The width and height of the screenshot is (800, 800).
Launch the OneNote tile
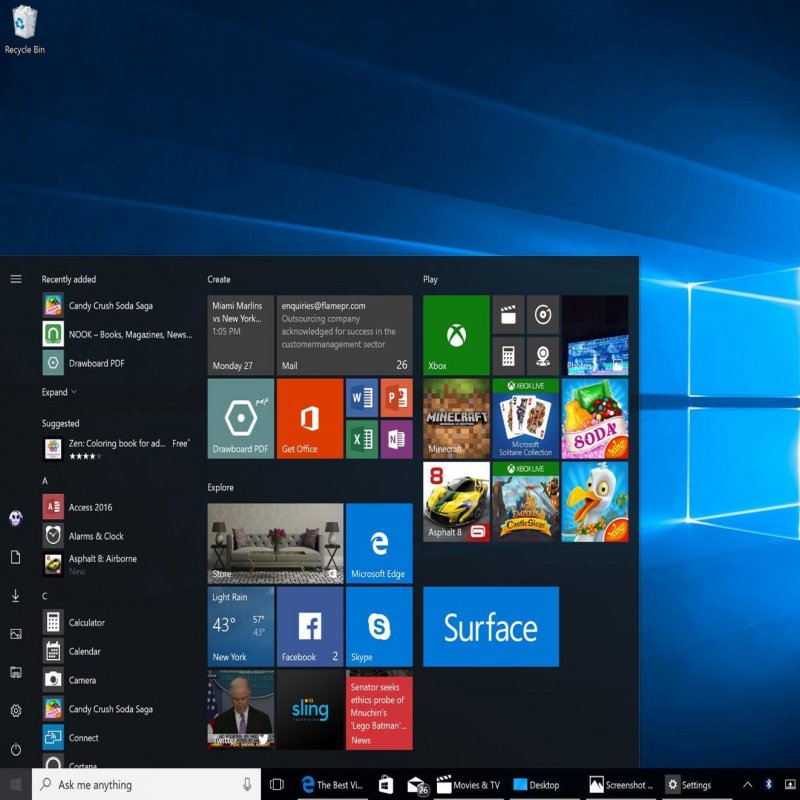click(396, 439)
